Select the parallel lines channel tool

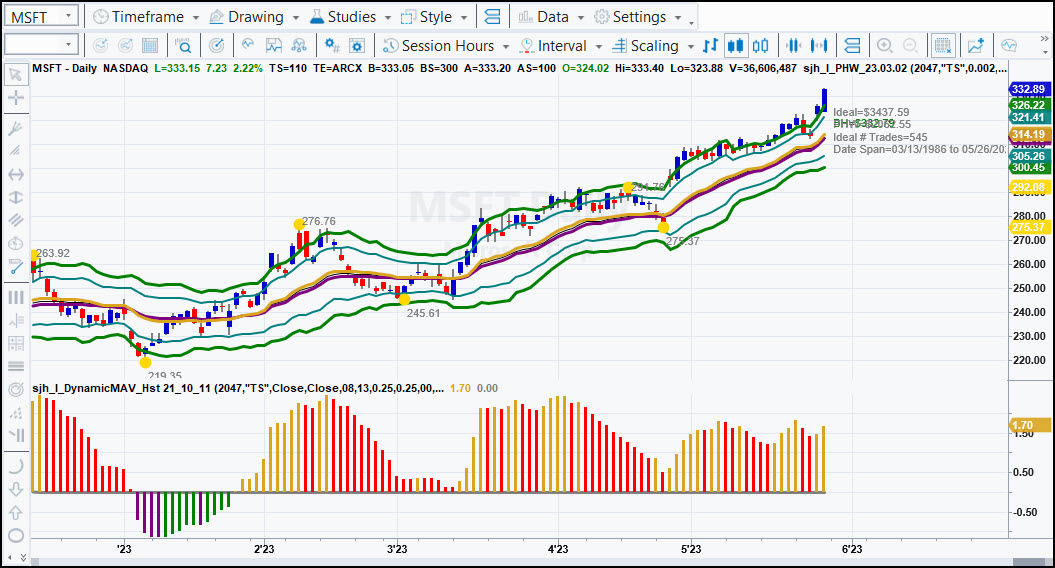[15, 220]
